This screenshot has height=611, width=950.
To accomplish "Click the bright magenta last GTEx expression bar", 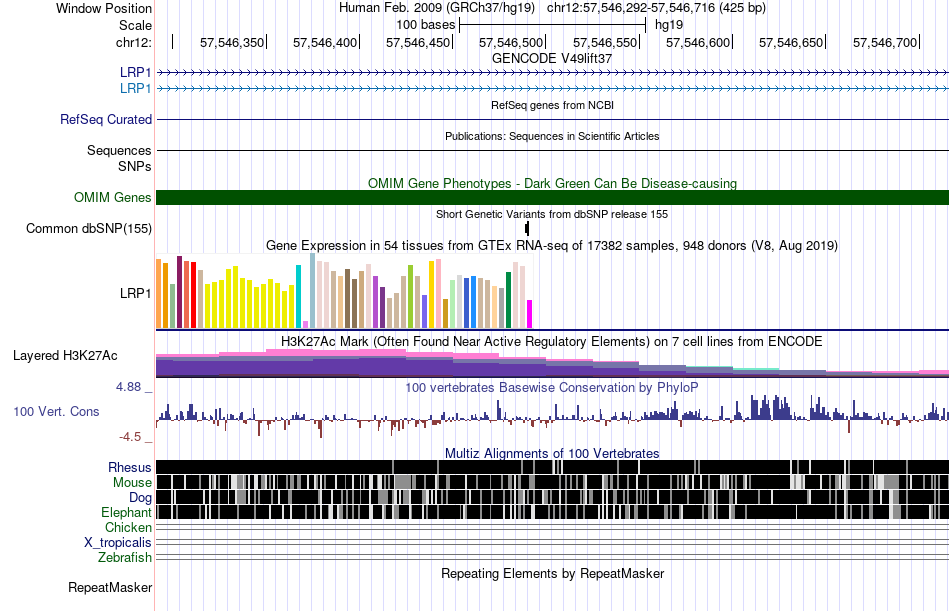I will click(530, 314).
